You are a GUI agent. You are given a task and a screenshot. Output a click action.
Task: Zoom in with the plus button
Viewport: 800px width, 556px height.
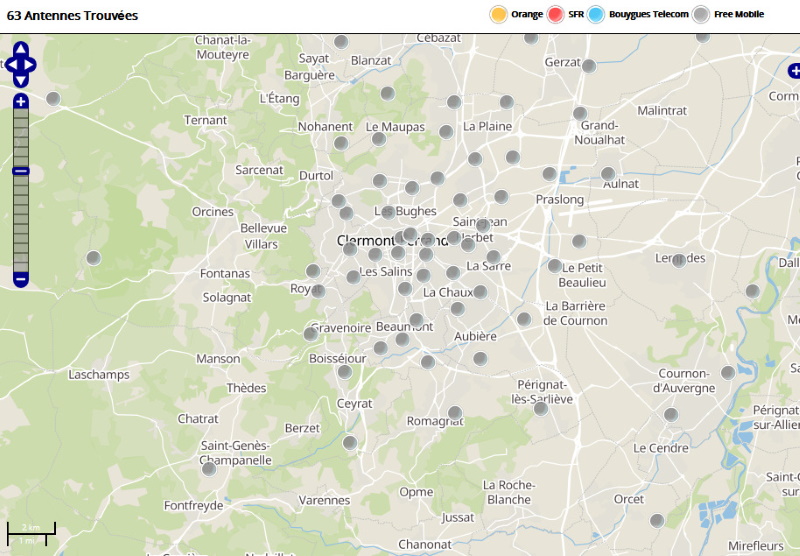(x=20, y=101)
